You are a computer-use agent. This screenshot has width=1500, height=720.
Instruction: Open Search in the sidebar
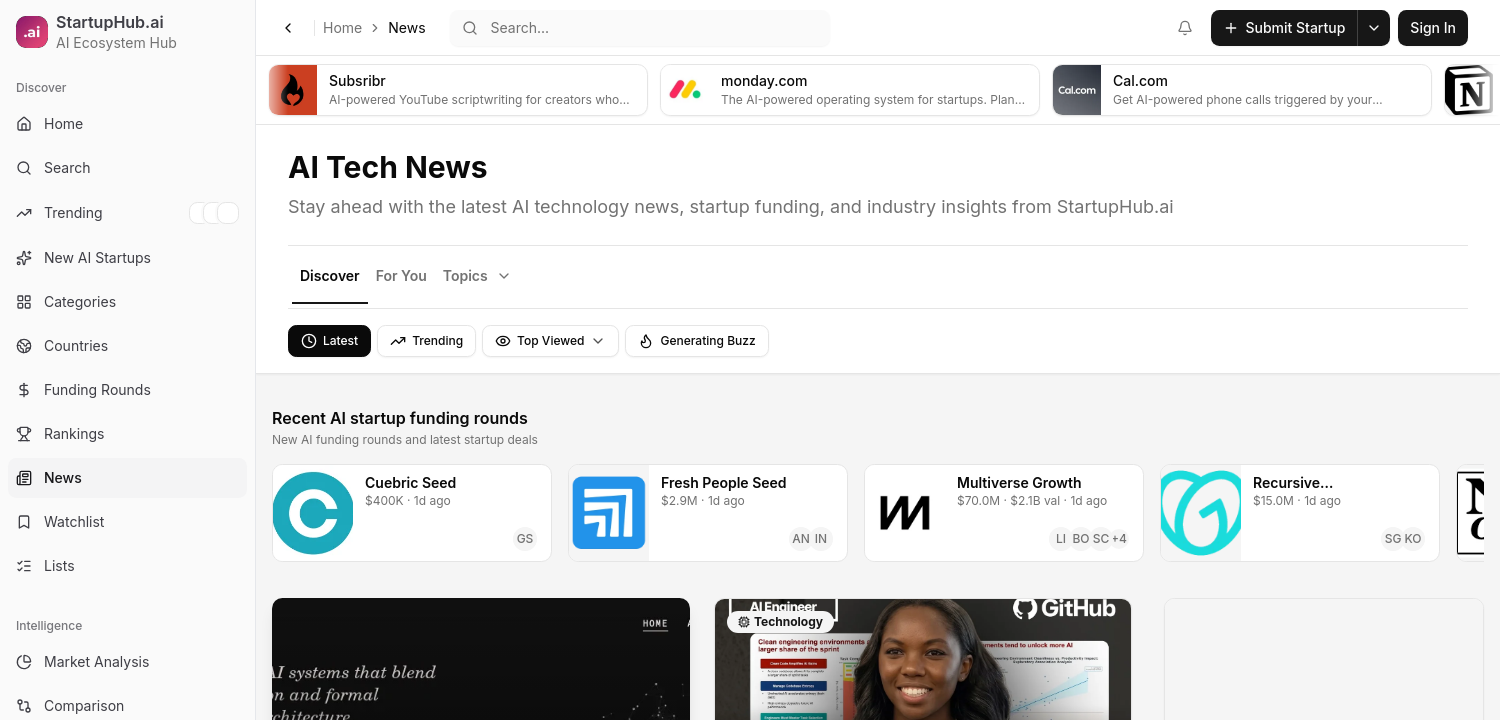[127, 168]
